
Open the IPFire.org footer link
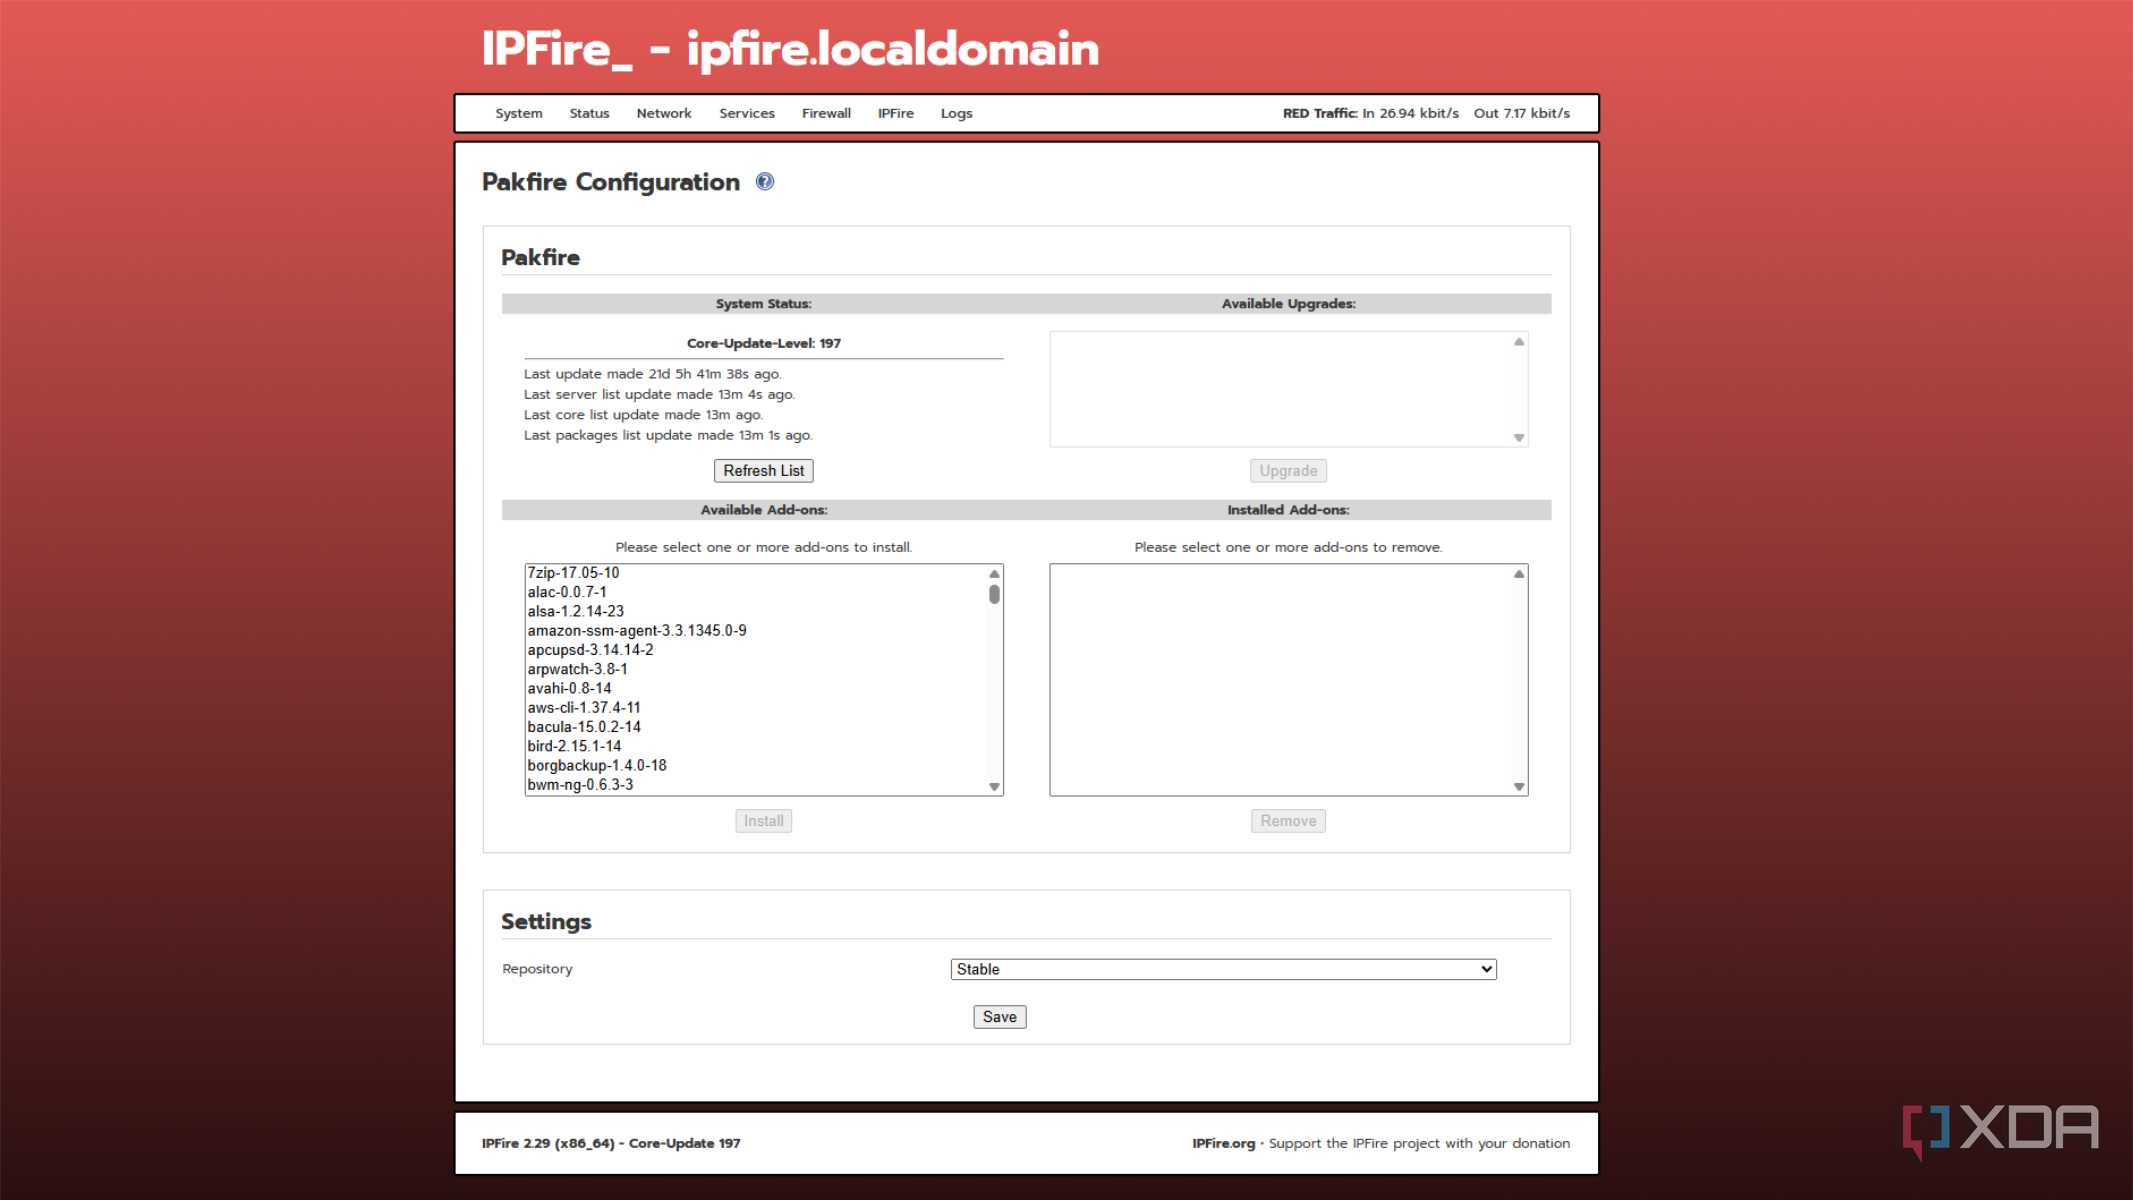point(1223,1143)
